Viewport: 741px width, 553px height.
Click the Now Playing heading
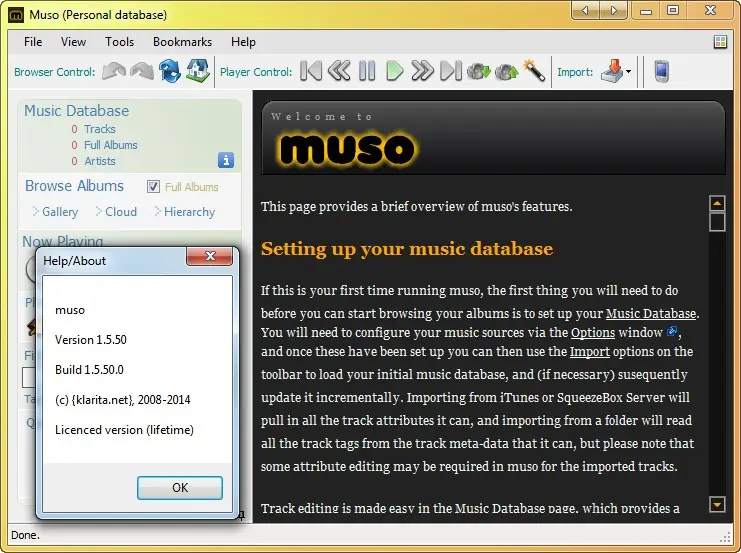pyautogui.click(x=62, y=241)
